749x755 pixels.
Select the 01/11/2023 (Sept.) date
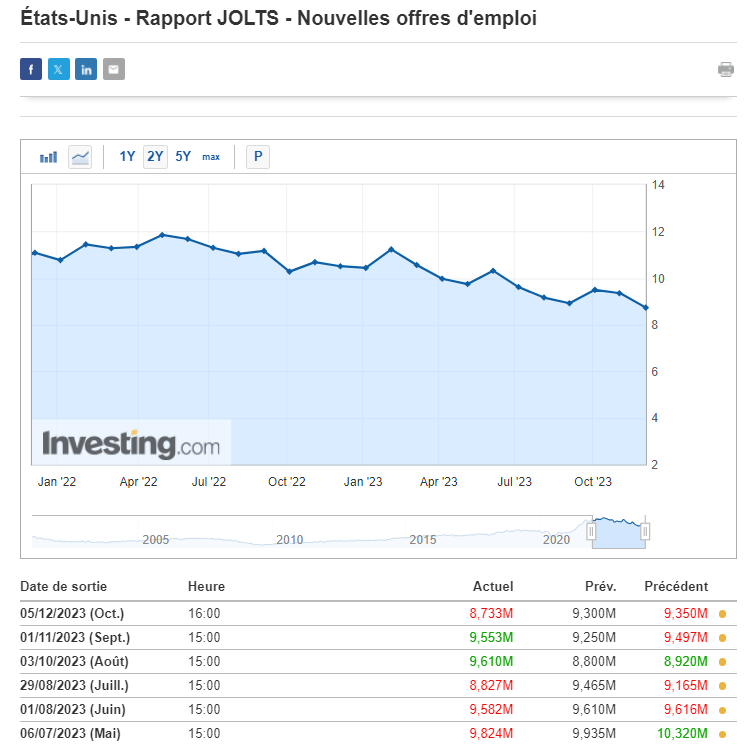(75, 638)
